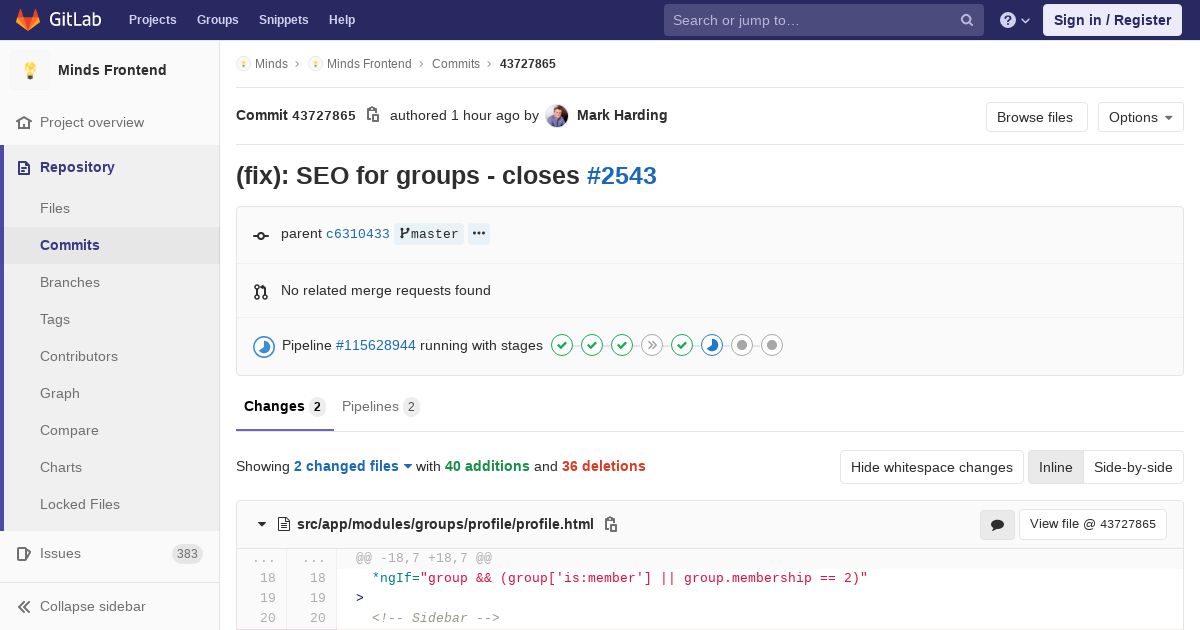1200x630 pixels.
Task: Copy the commit SHA with clipboard icon
Action: point(373,115)
